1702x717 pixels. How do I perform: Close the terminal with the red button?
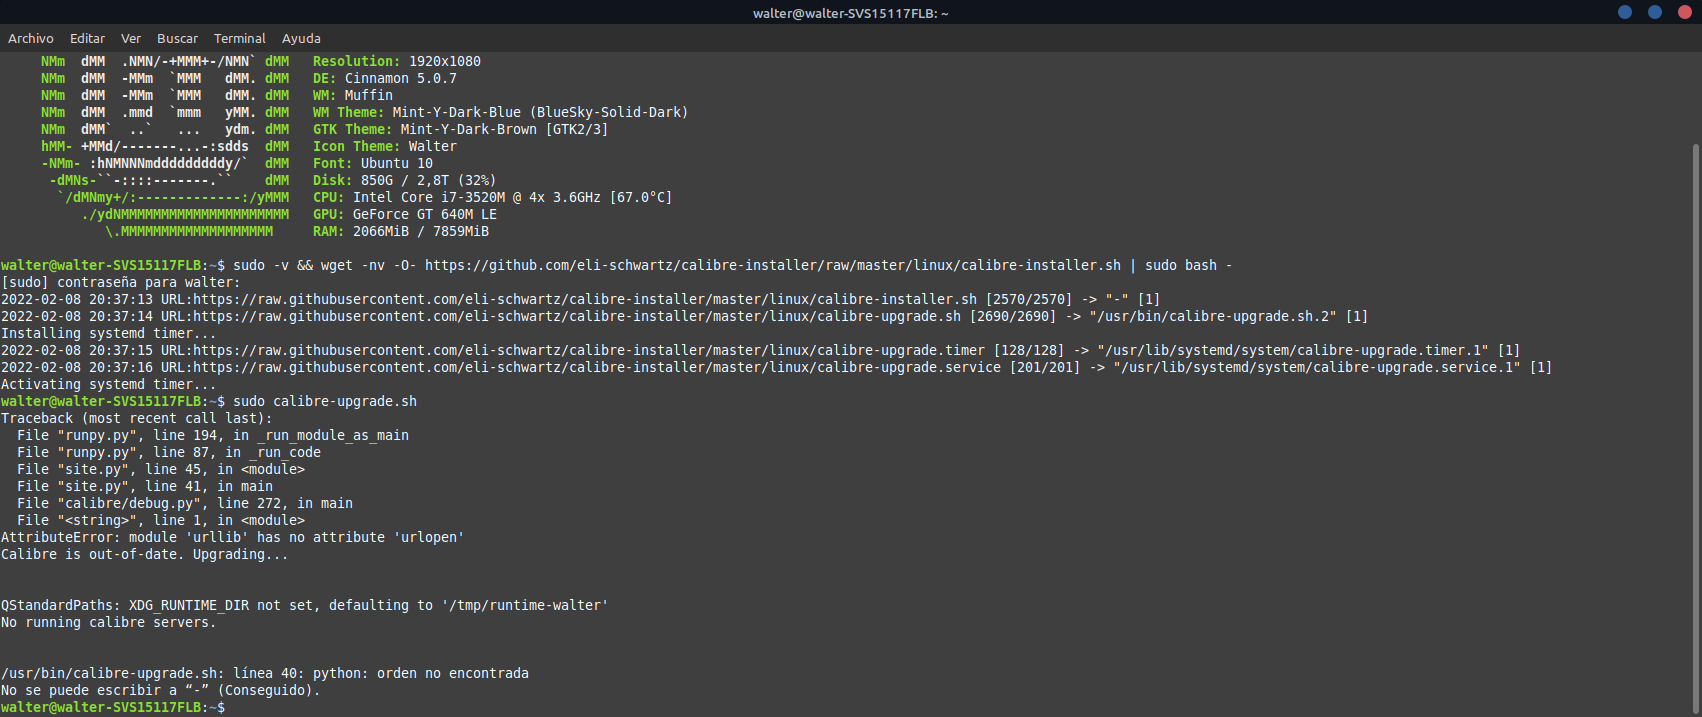point(1685,12)
